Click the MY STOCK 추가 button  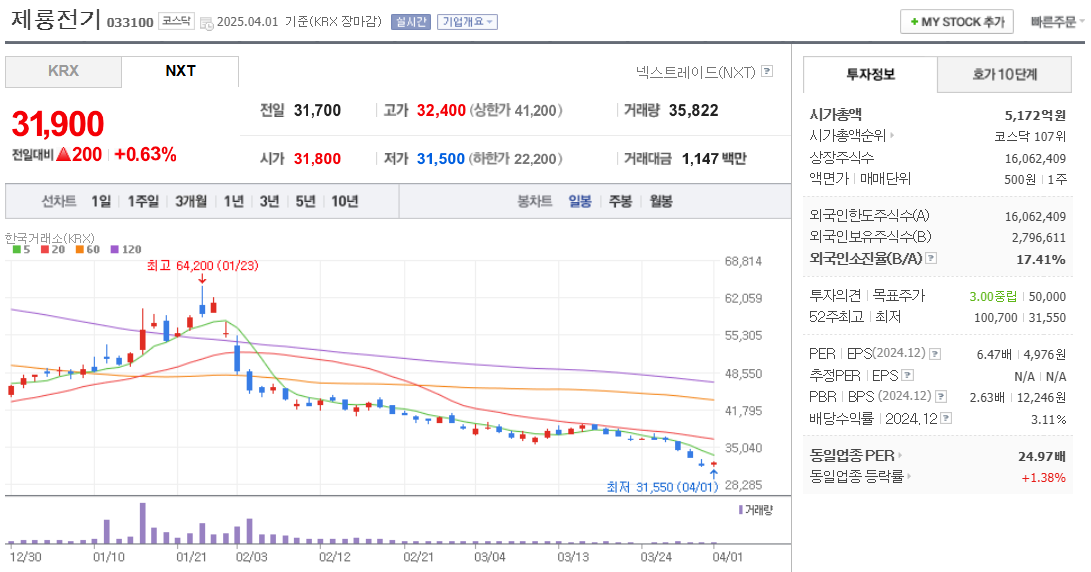coord(957,22)
